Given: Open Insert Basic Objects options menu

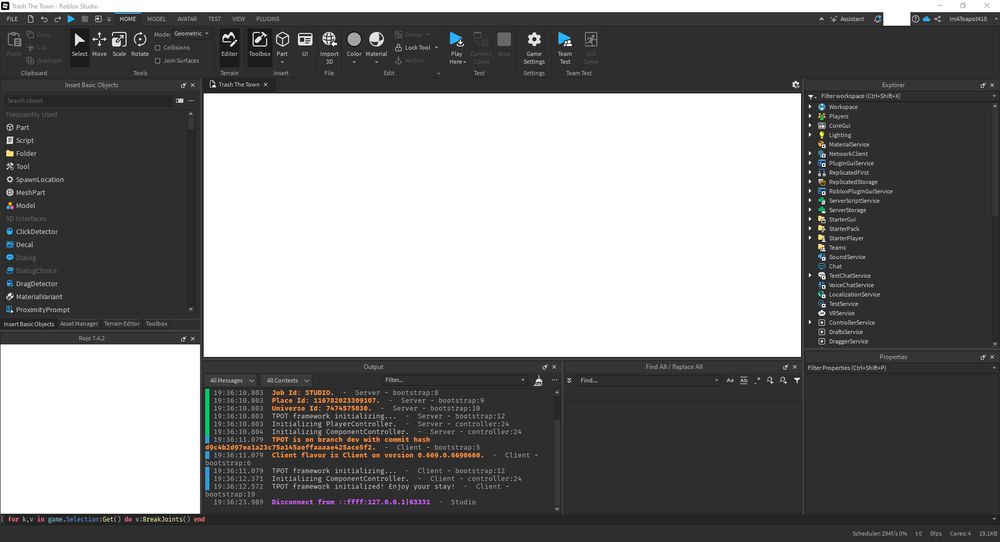Looking at the screenshot, I should (x=191, y=101).
